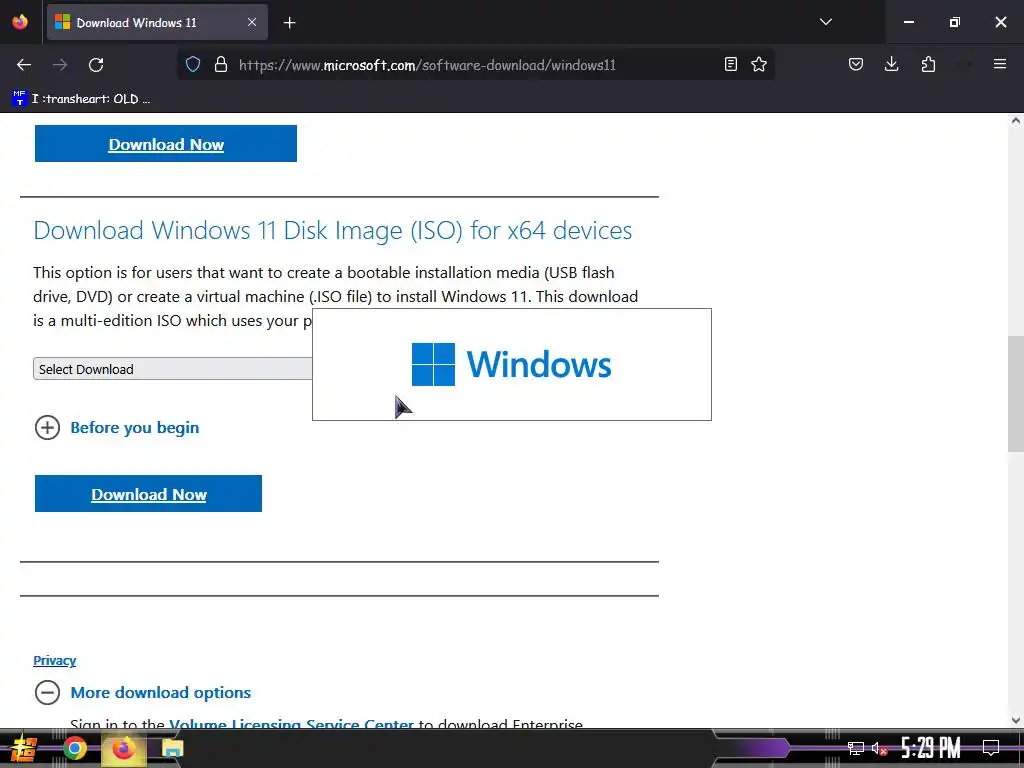
Task: View site security padlock info
Action: click(x=221, y=64)
